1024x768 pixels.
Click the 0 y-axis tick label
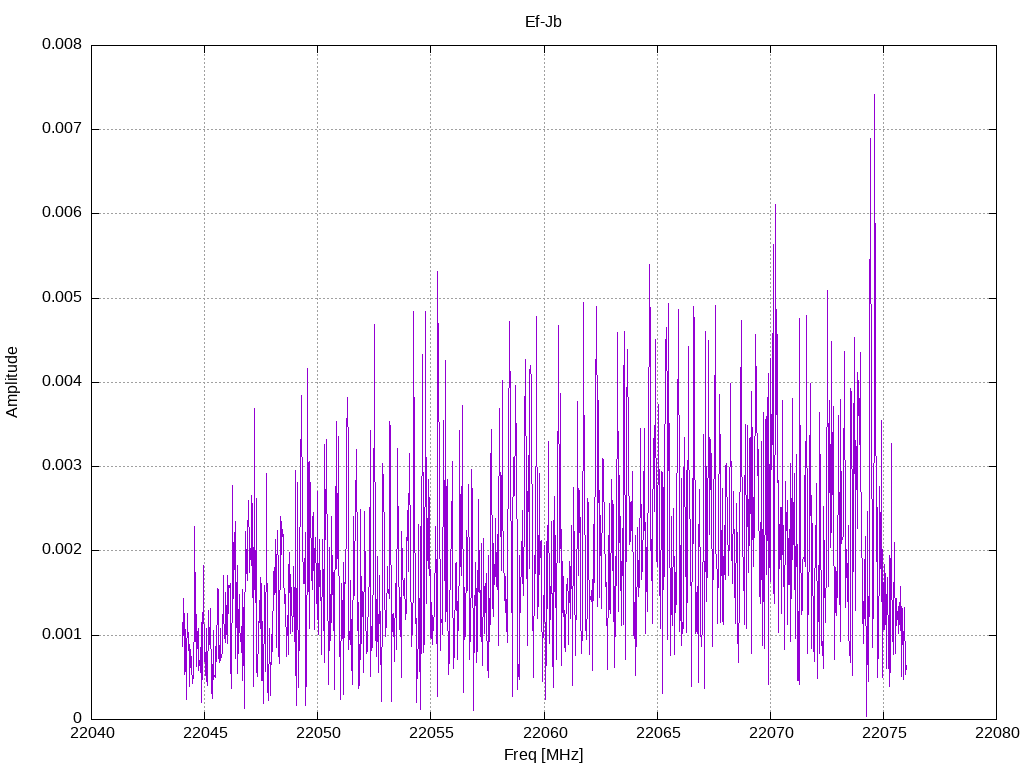(78, 718)
